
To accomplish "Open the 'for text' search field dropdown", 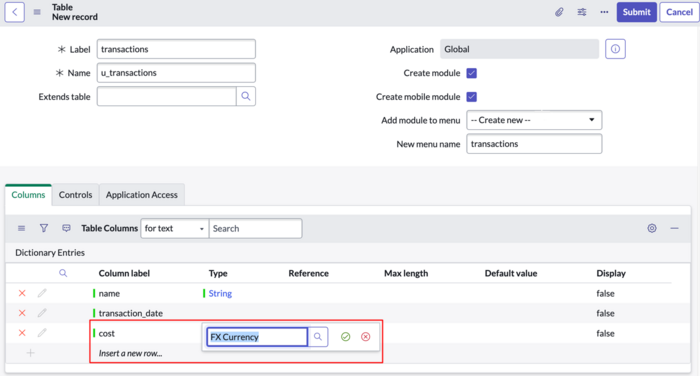I will coord(175,228).
